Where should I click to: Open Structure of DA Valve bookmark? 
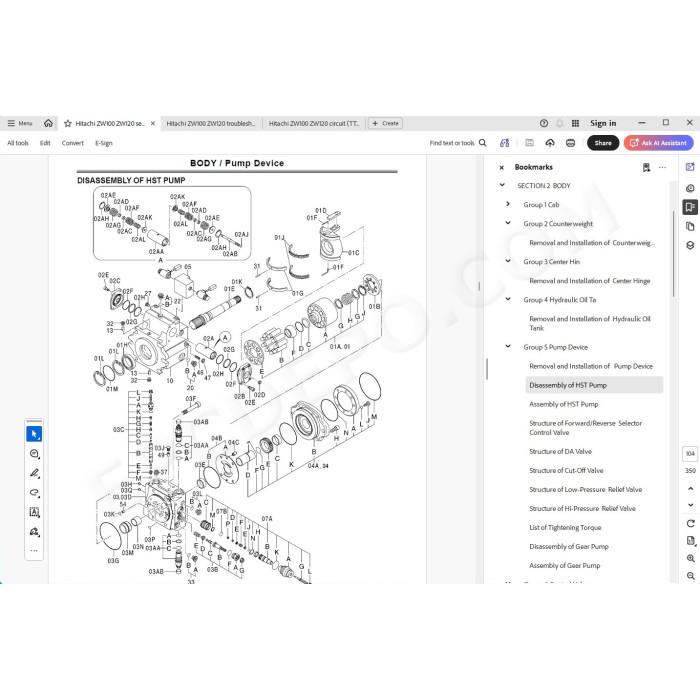click(x=560, y=451)
